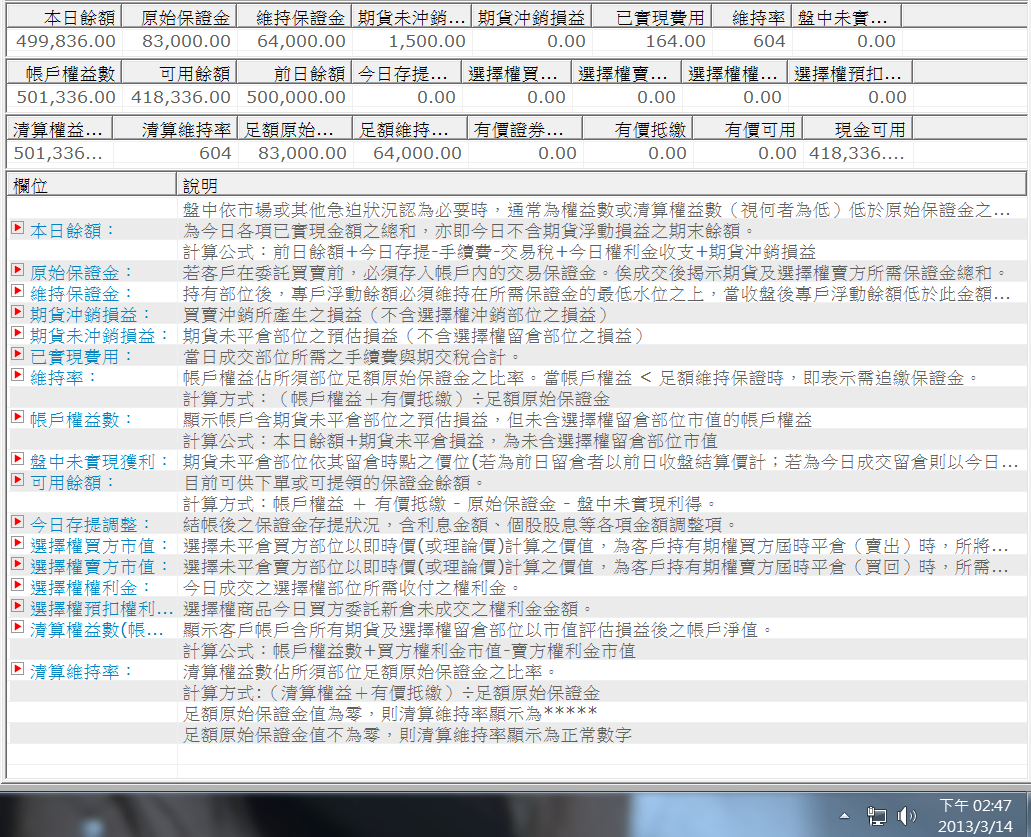Open the network icon in system tray

(x=876, y=816)
